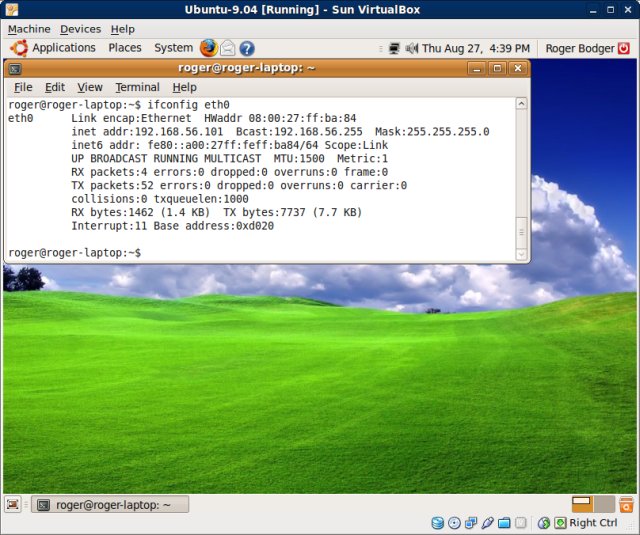Launch the Evolution mail icon
The height and width of the screenshot is (535, 640).
pyautogui.click(x=228, y=49)
